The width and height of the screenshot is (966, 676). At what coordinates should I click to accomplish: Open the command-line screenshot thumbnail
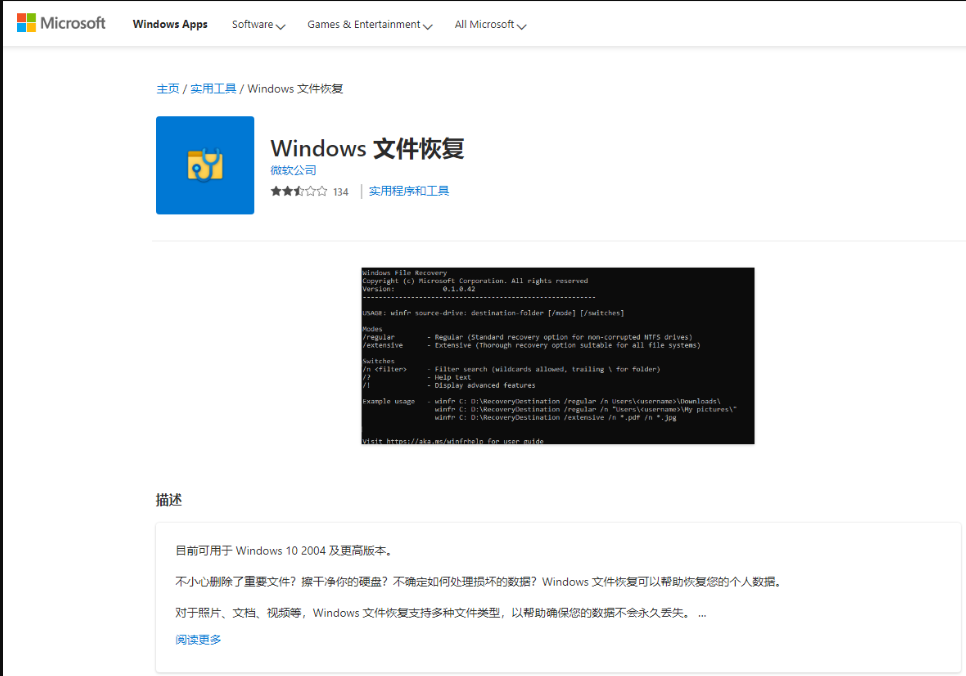coord(558,356)
